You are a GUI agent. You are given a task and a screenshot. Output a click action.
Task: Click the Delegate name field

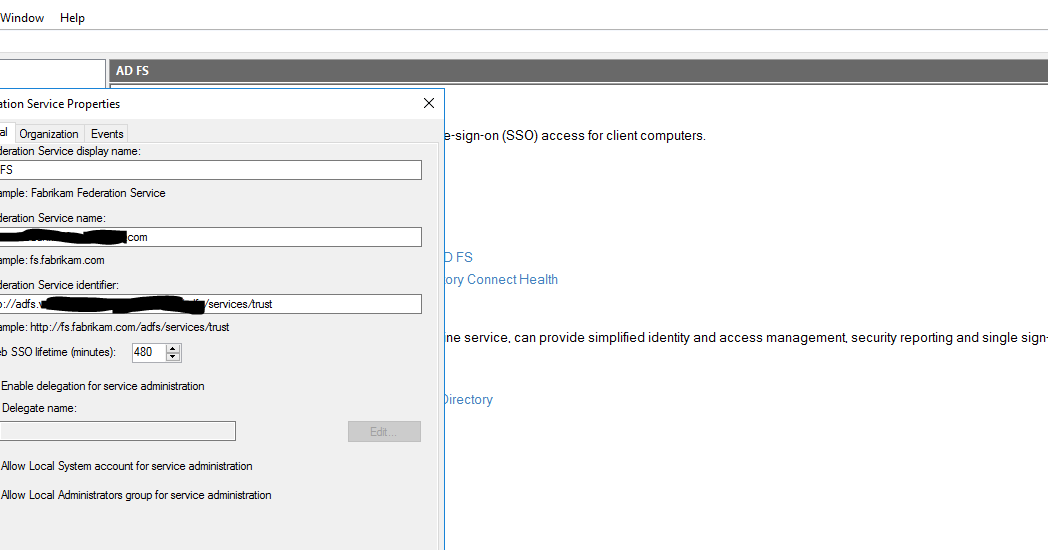[118, 431]
